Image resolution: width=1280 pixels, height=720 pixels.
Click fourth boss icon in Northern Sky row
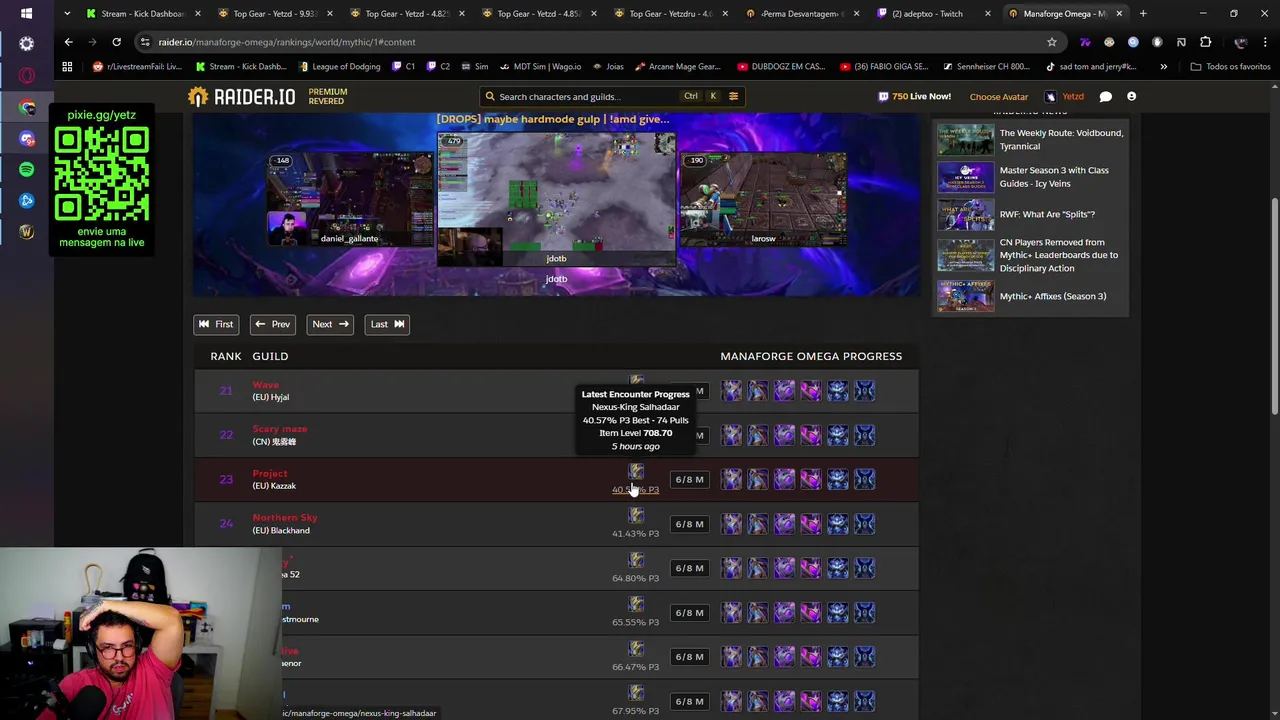(811, 524)
